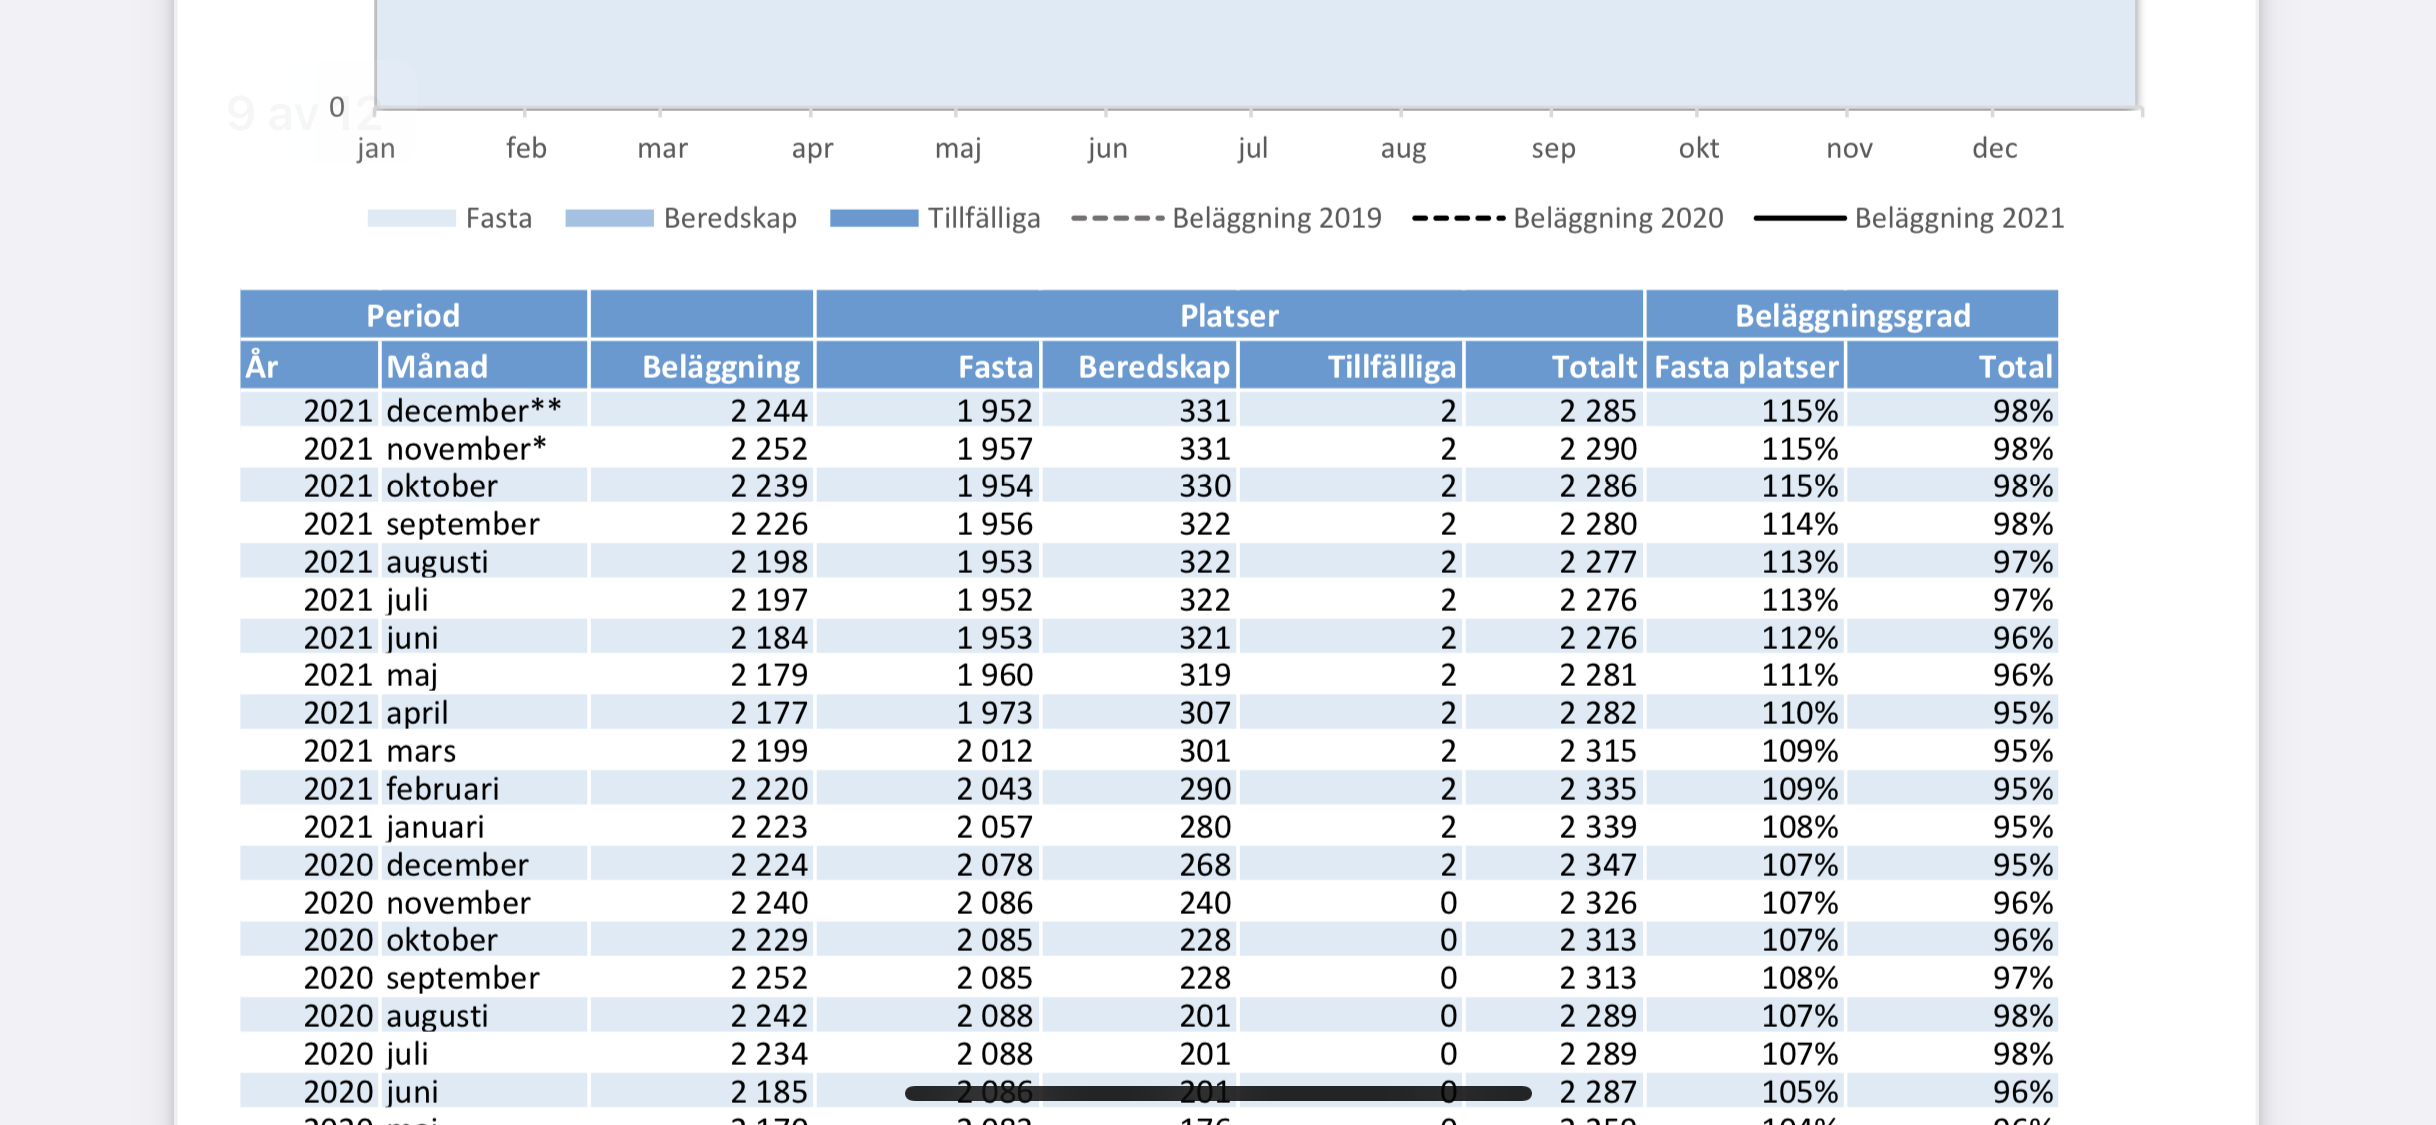This screenshot has height=1125, width=2436.
Task: Click the Fasta column header in table
Action: (928, 366)
